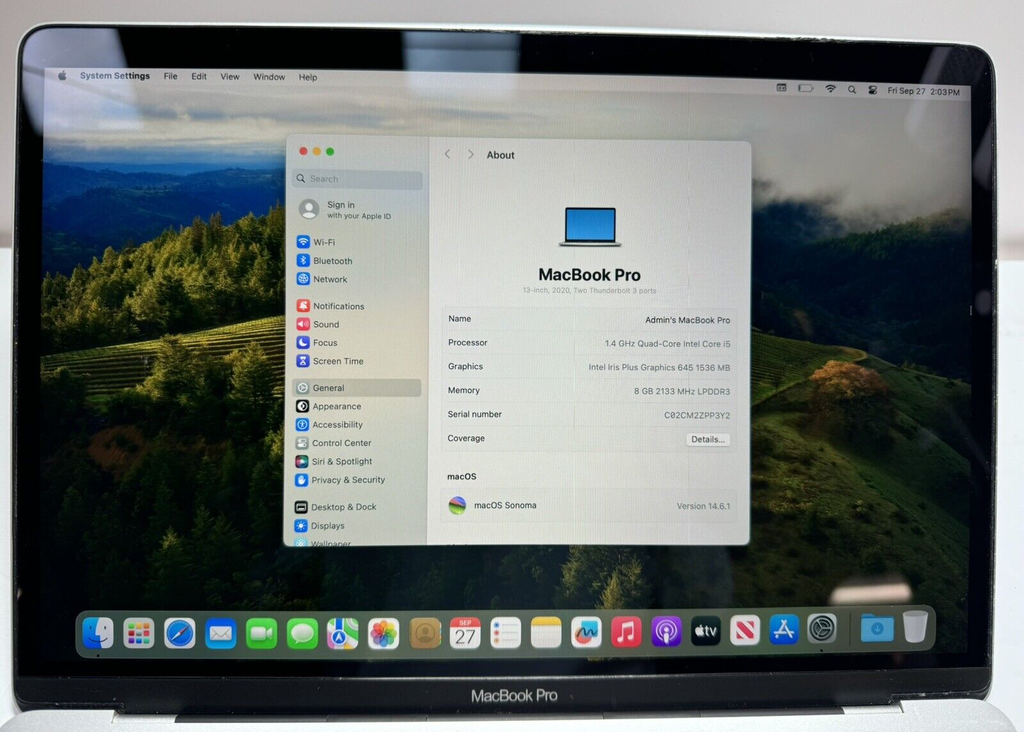Open Photos from the Dock

383,633
